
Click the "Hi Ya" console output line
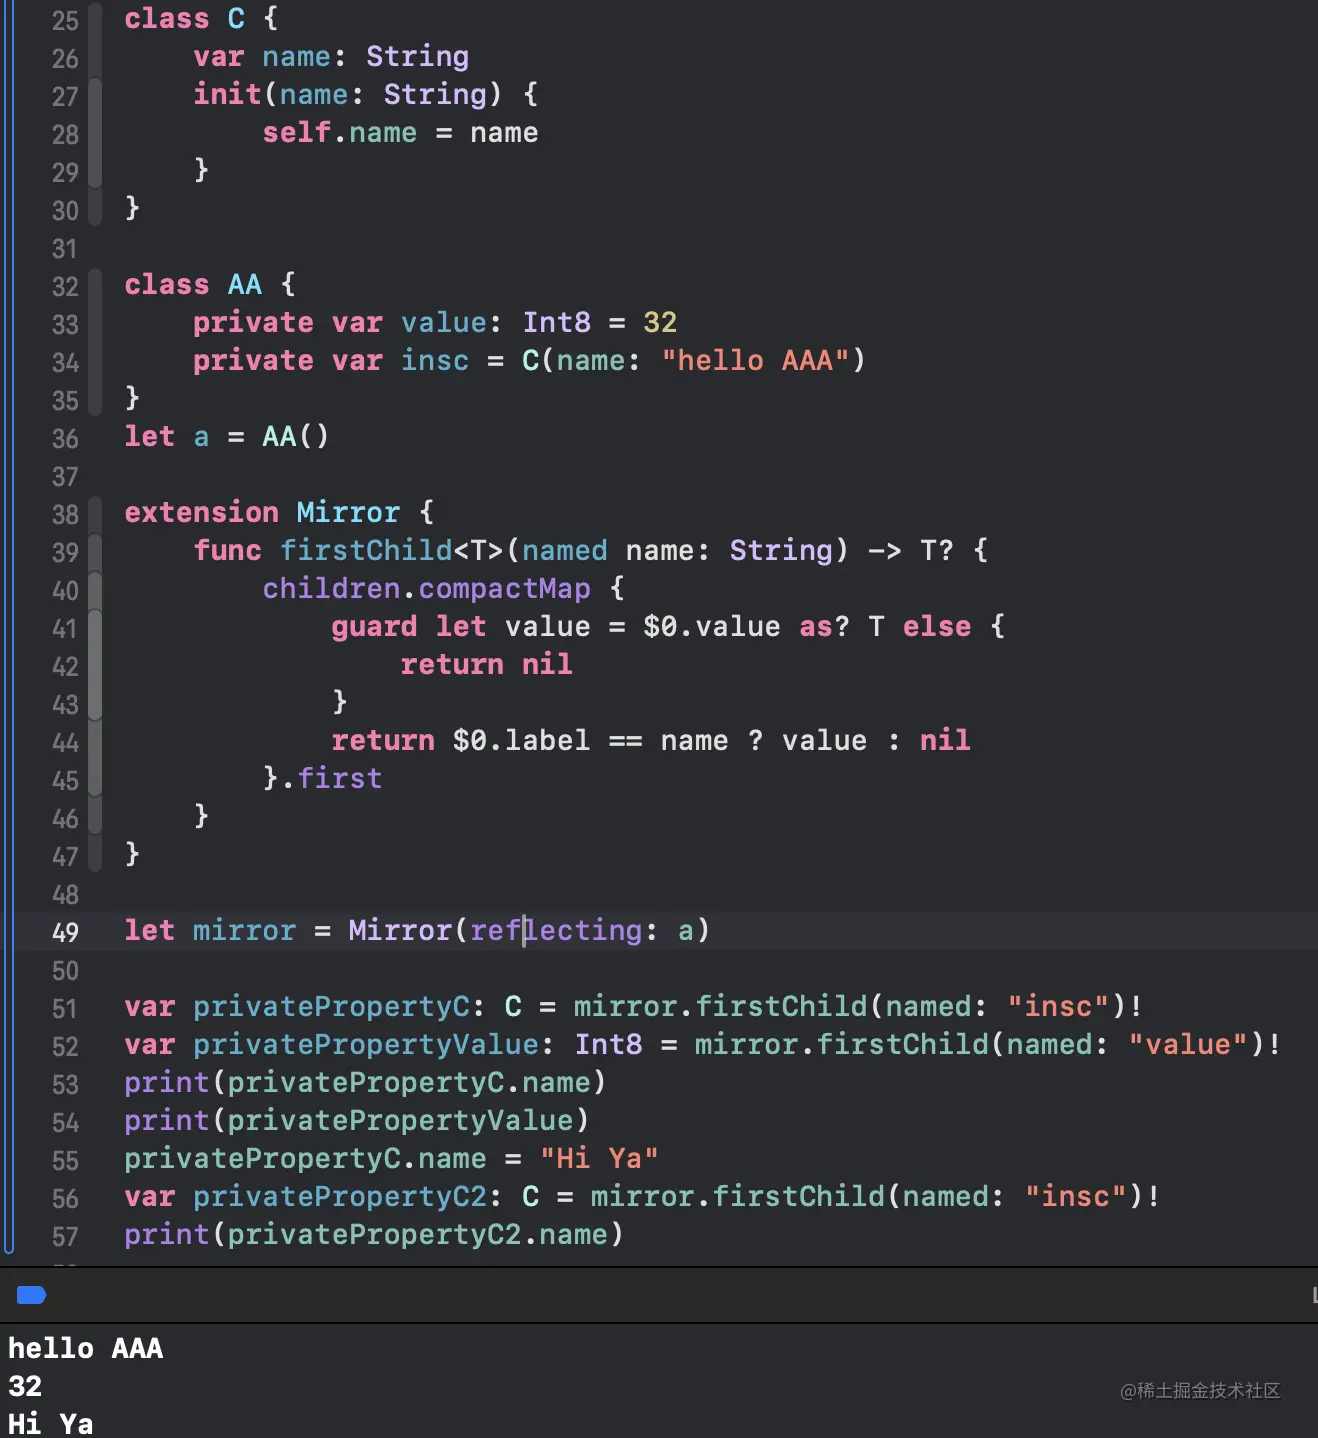(x=51, y=1424)
